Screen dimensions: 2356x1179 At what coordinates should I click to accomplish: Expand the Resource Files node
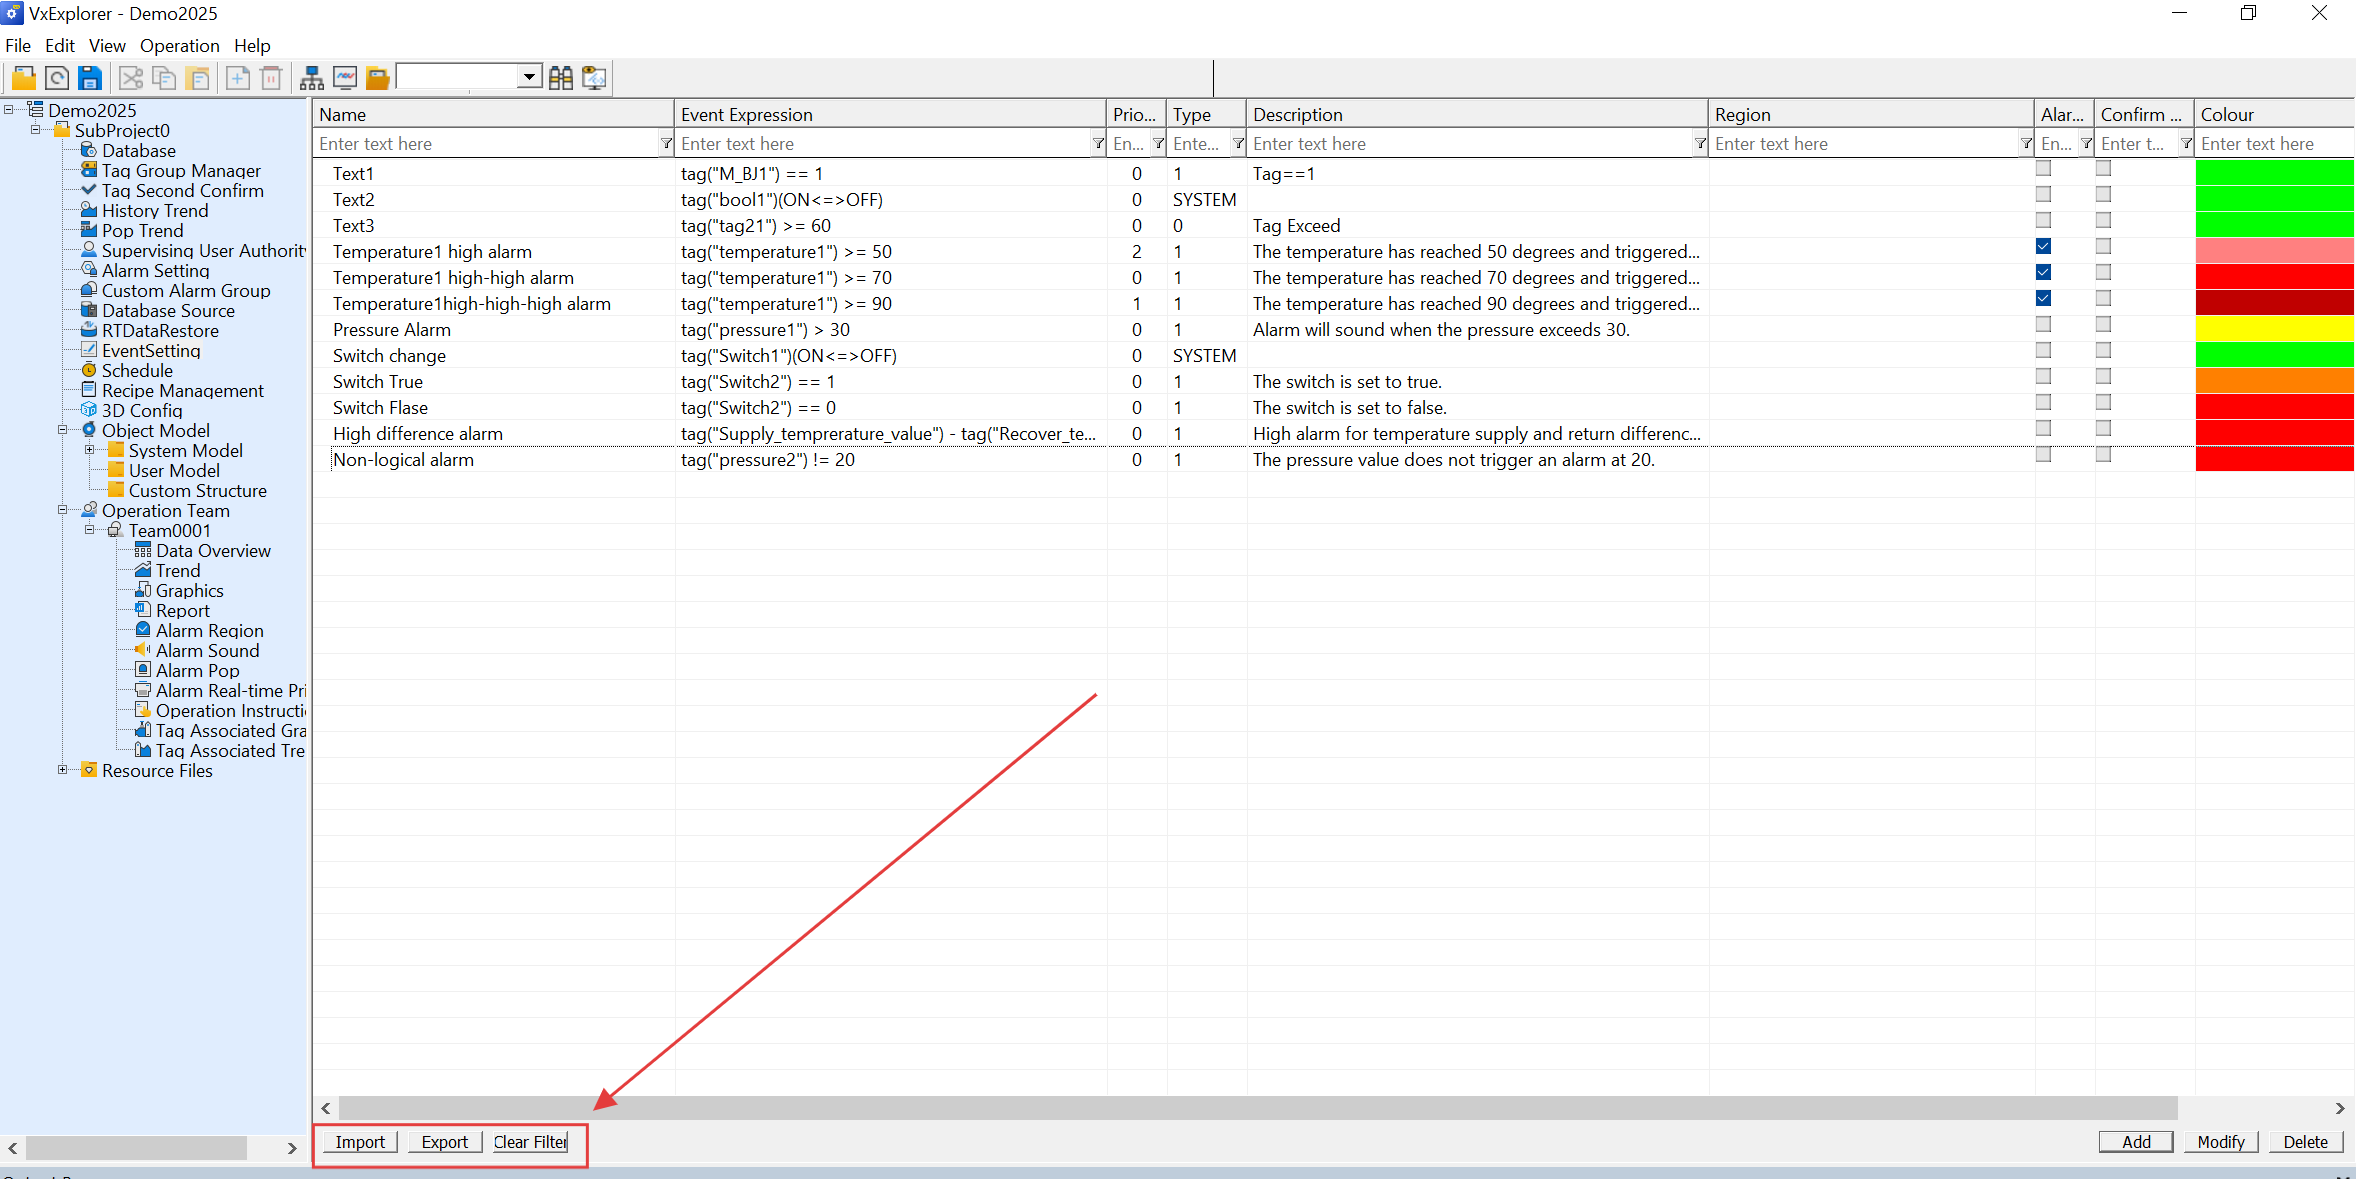click(62, 770)
